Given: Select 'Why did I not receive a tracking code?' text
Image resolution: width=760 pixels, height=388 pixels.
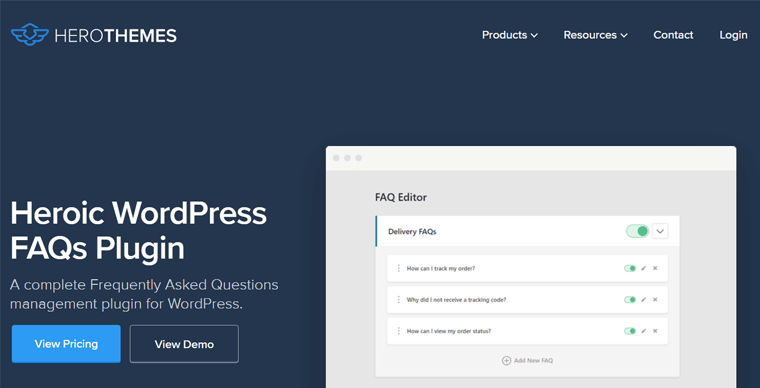Looking at the screenshot, I should (456, 300).
